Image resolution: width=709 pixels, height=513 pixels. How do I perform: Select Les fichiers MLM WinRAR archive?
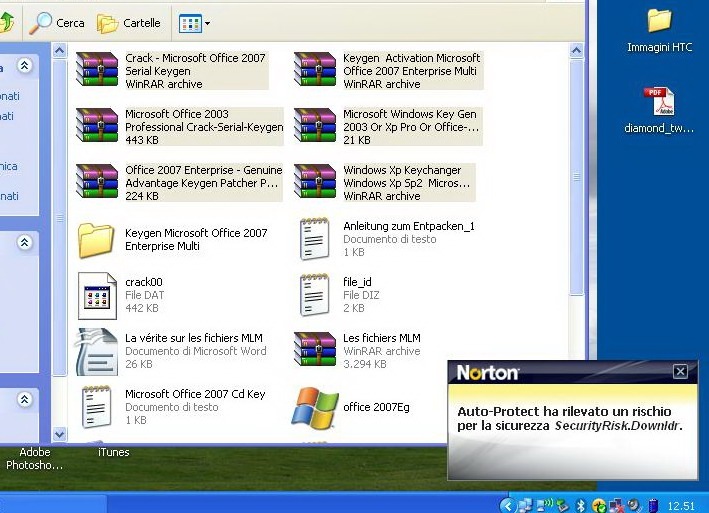(315, 351)
